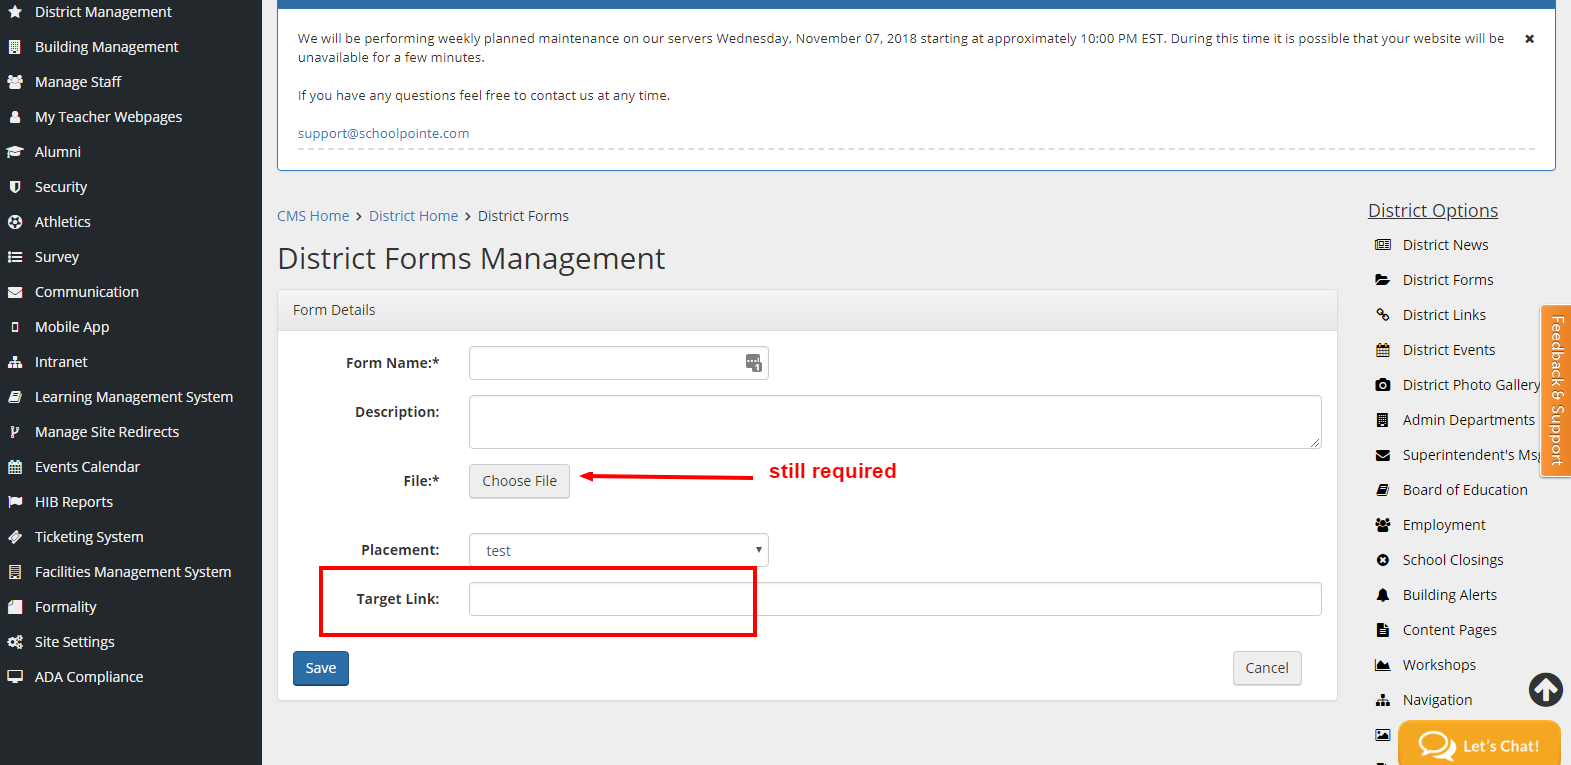Screen dimensions: 1571x765
Task: Click the Building Alerts bell icon
Action: pos(1383,595)
